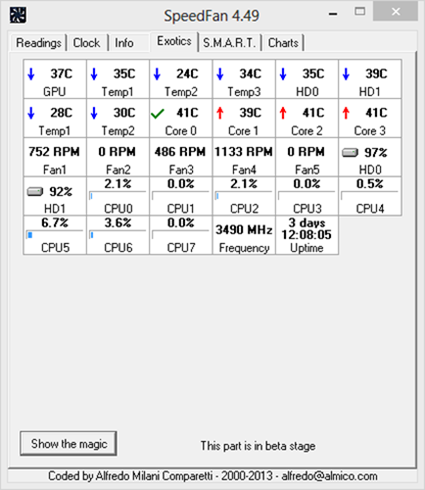
Task: Click the down arrow in the 35C Temp1 cell
Action: click(94, 74)
